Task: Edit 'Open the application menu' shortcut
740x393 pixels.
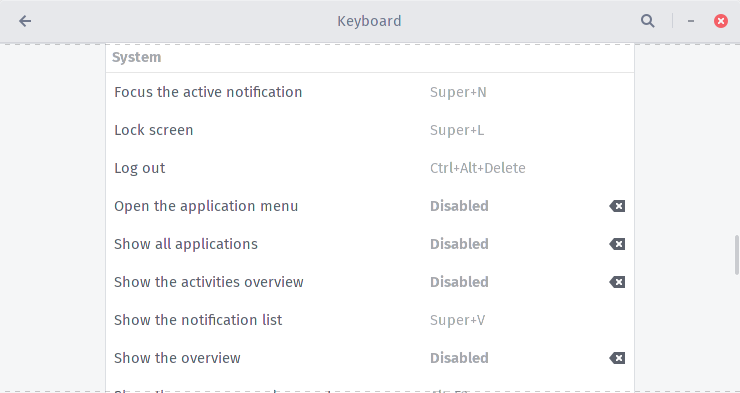Action: click(370, 206)
